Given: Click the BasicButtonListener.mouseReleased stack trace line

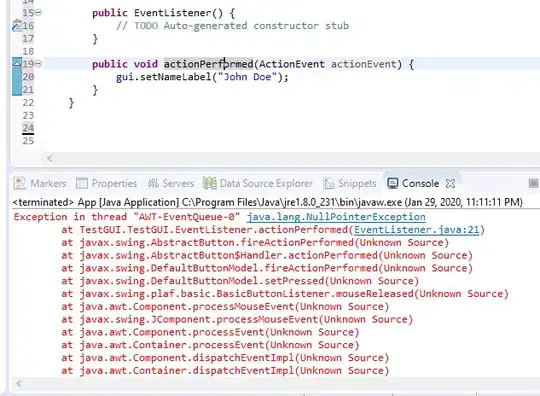Looking at the screenshot, I should (285, 294).
